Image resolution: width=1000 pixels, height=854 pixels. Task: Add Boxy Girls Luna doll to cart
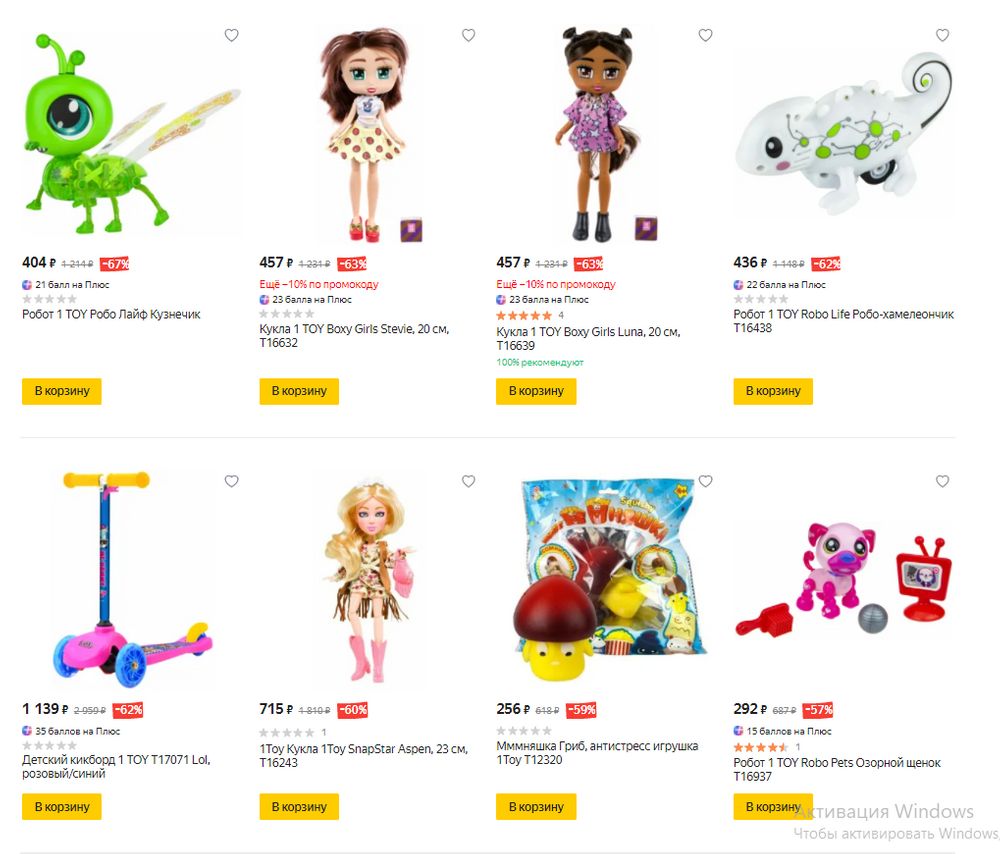coord(536,391)
